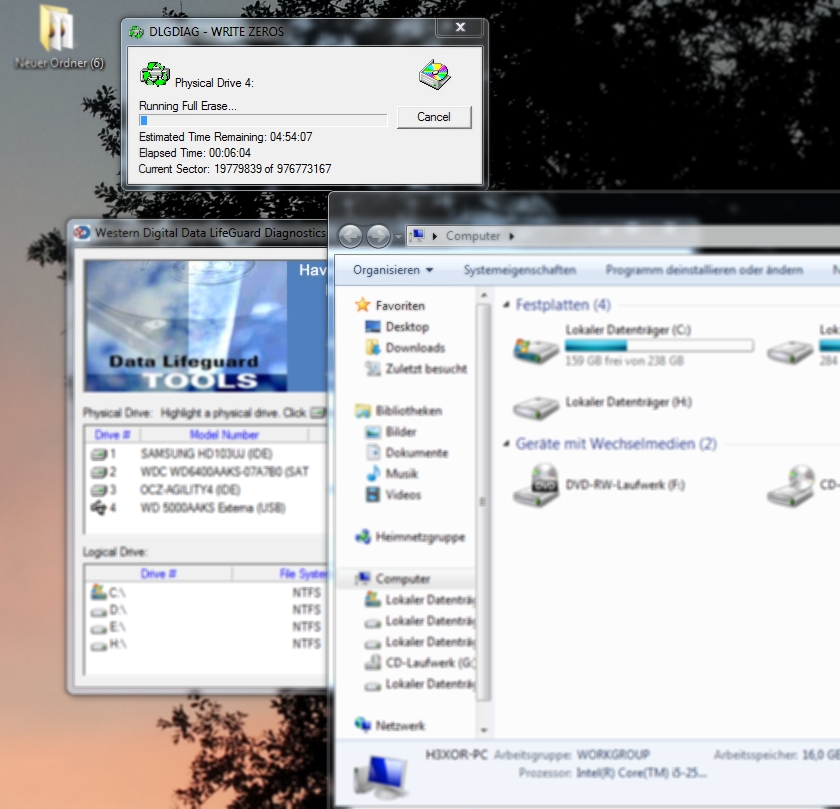
Task: Click the Western Digital logo in title bar
Action: click(x=82, y=233)
